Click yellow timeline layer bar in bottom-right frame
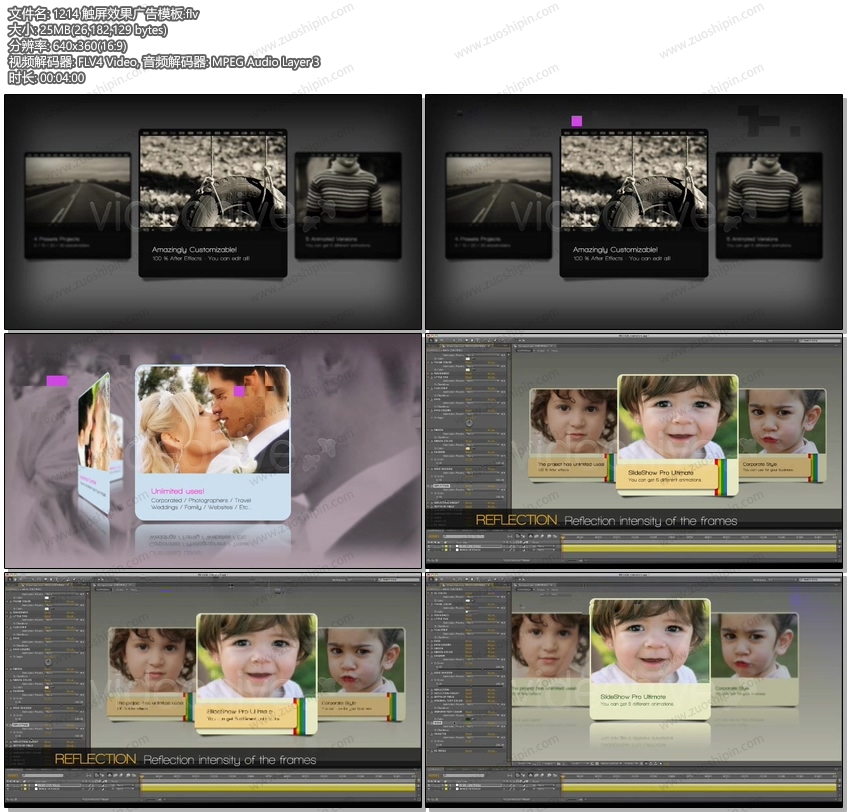Screen dimensions: 848x812 point(700,787)
